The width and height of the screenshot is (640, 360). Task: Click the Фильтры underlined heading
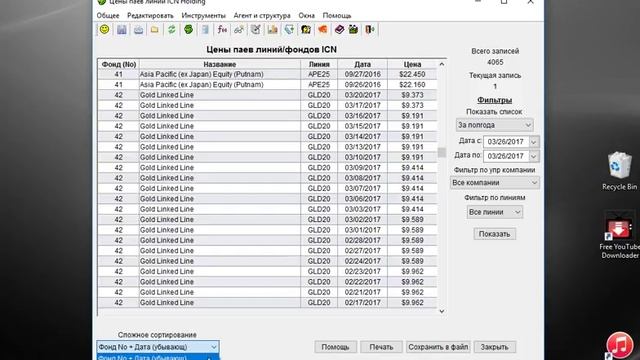pos(494,100)
